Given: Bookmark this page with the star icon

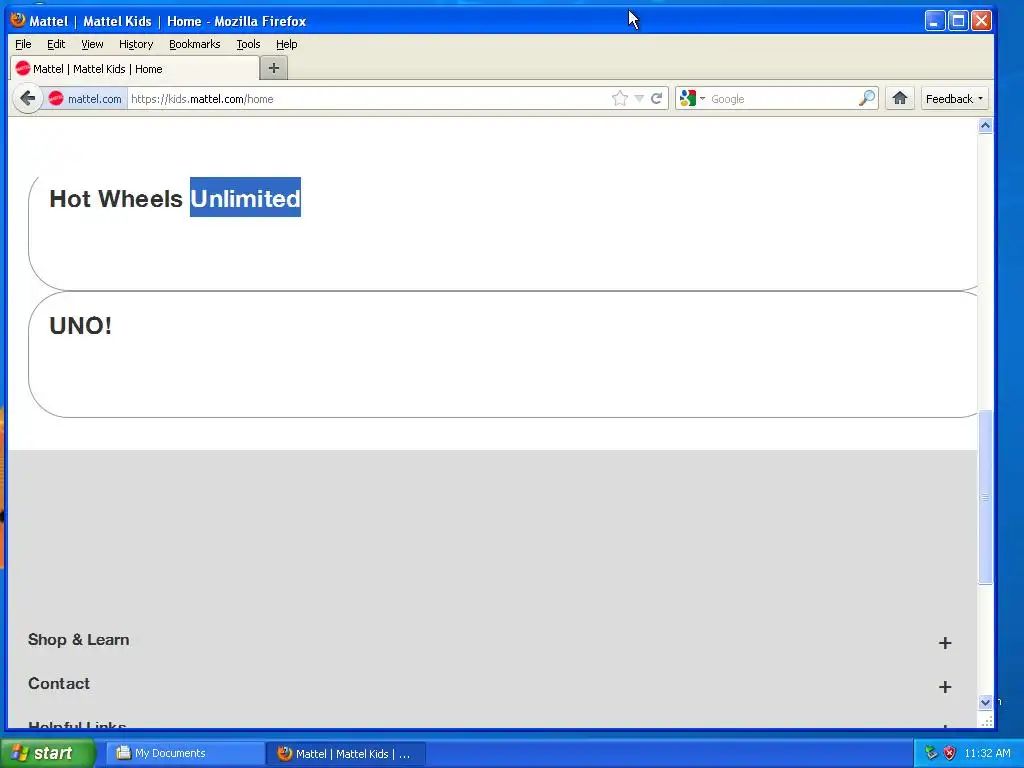Looking at the screenshot, I should point(620,99).
